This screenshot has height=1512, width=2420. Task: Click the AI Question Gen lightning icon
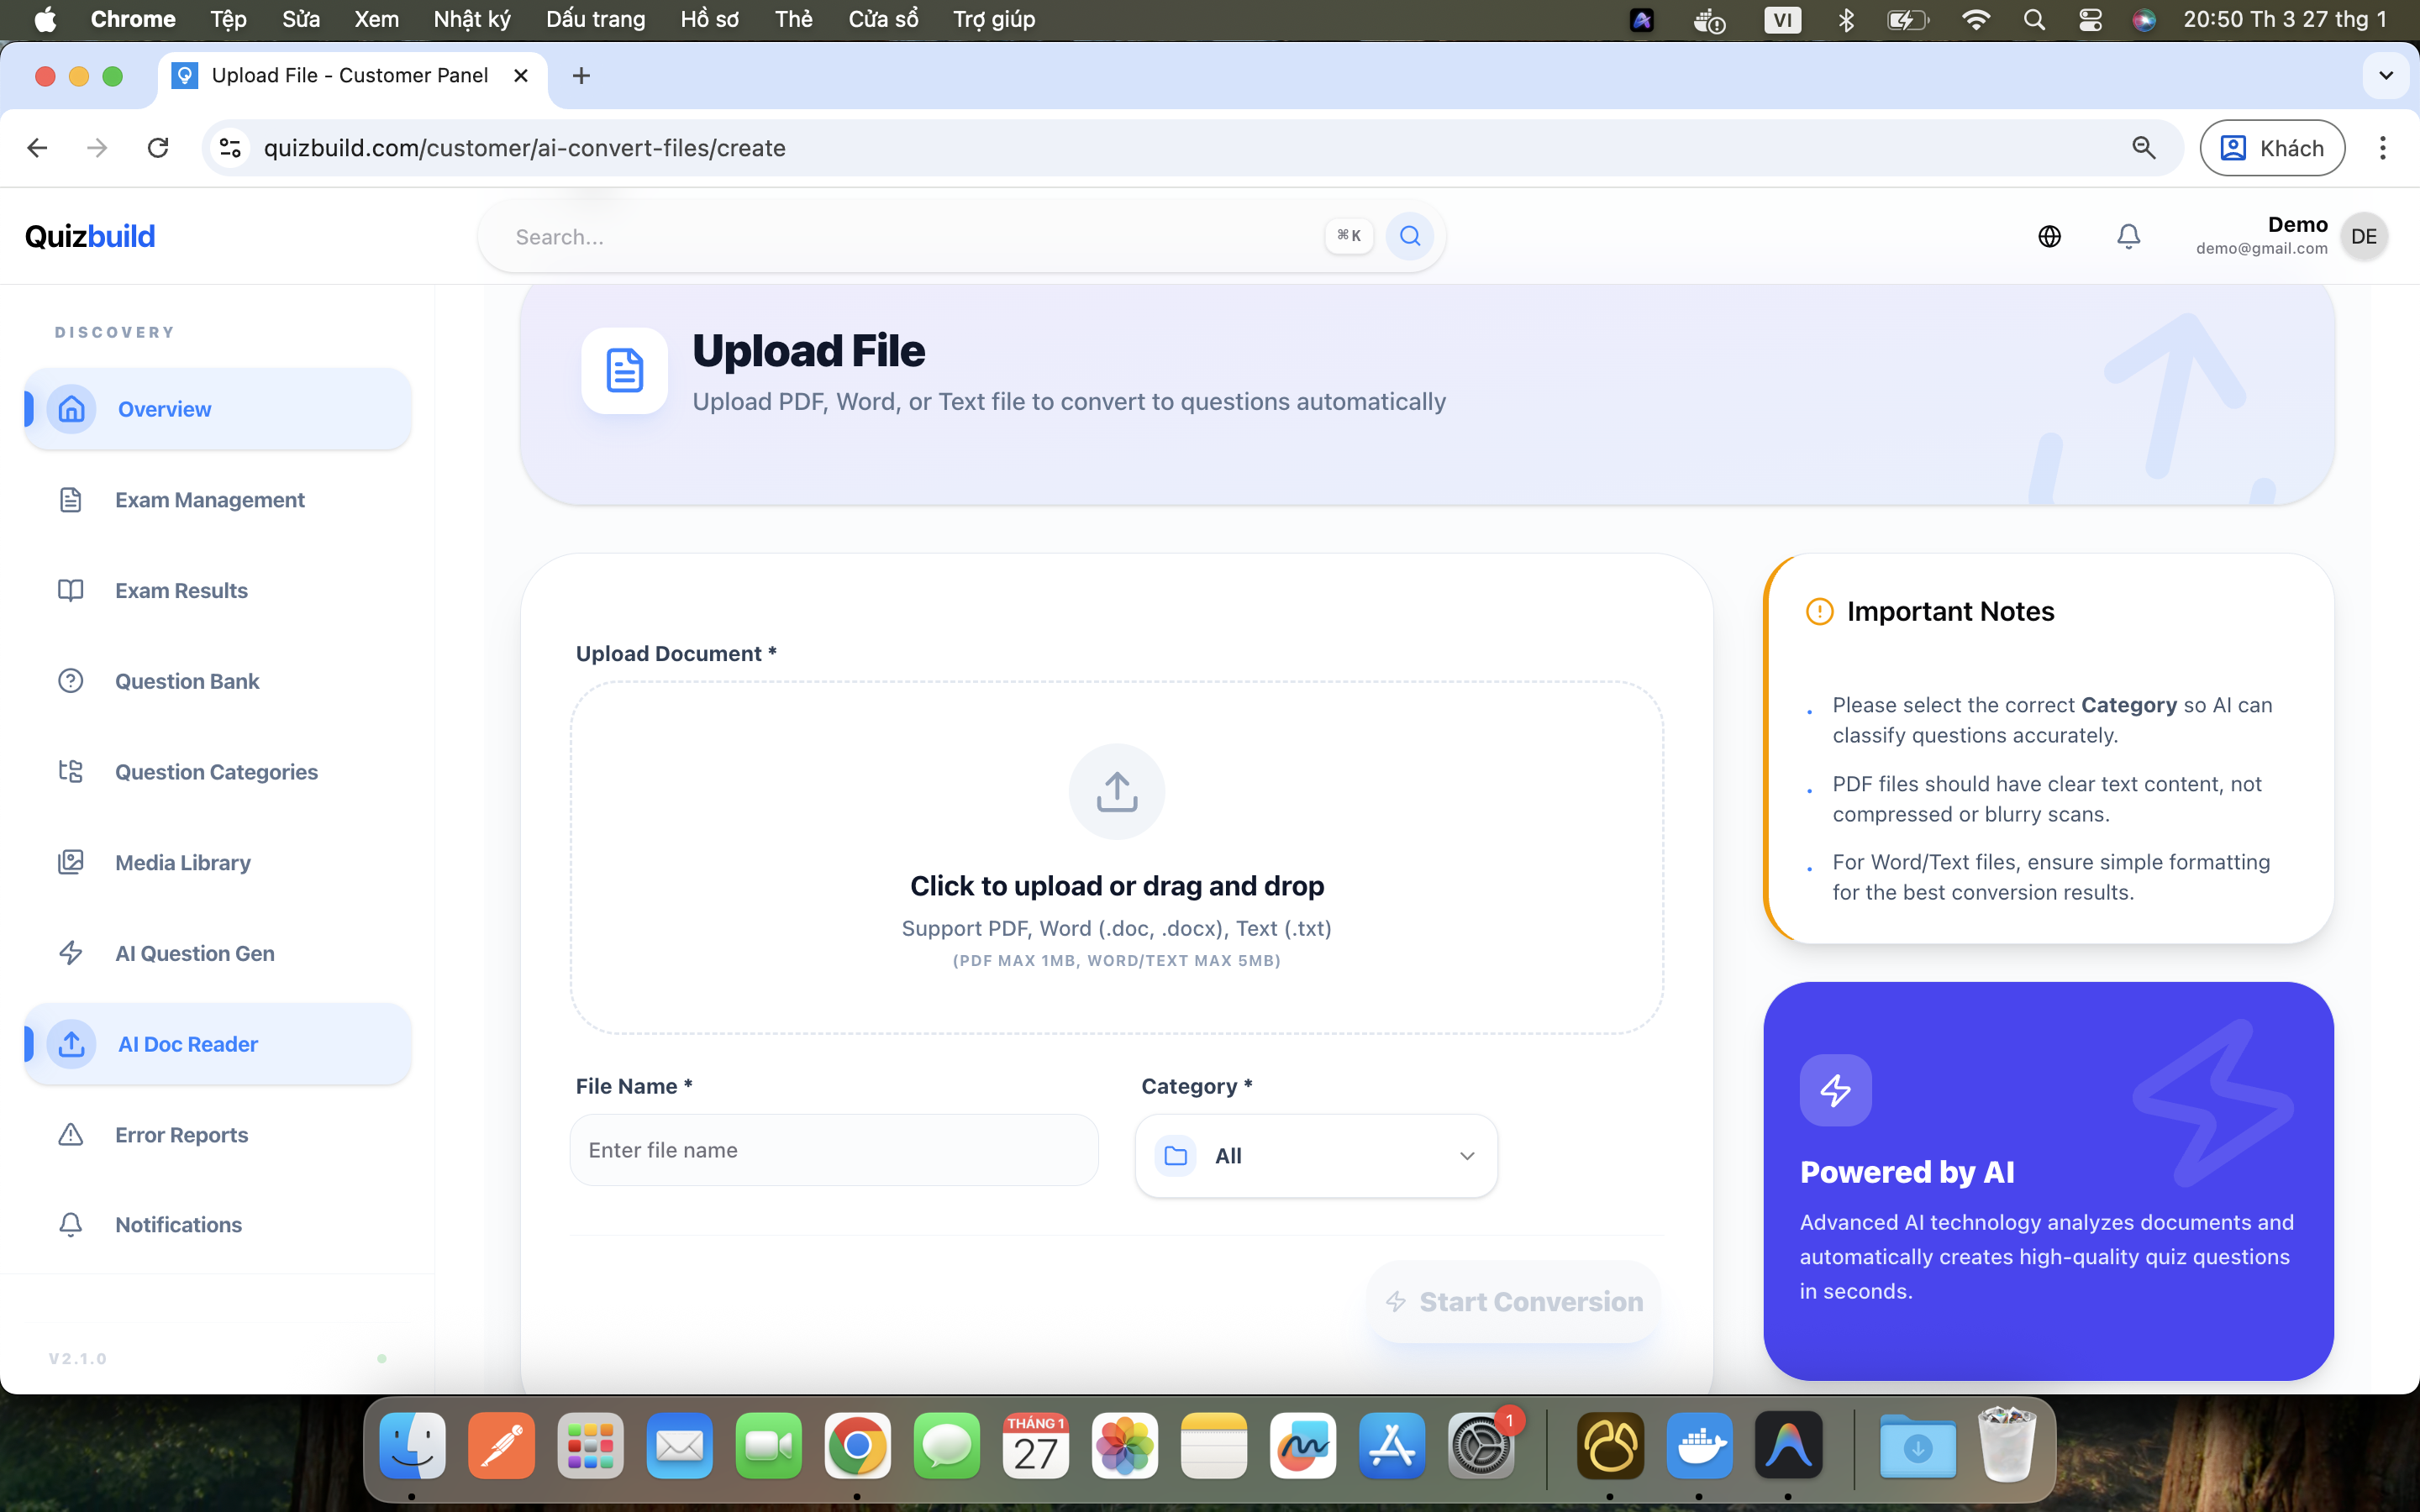click(x=71, y=952)
